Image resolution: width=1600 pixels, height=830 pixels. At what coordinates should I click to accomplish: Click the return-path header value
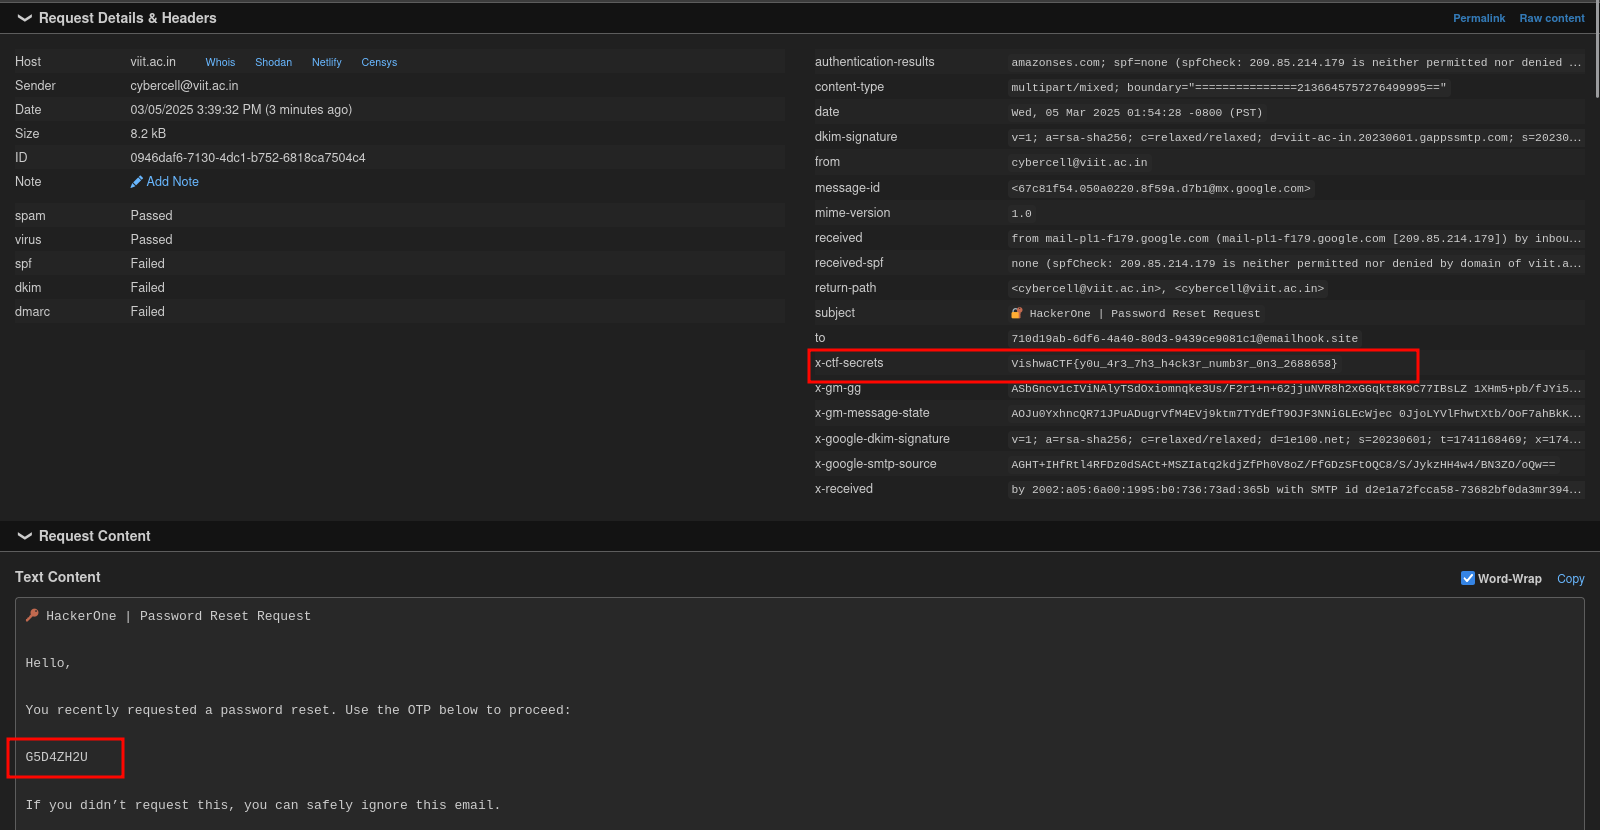1167,288
